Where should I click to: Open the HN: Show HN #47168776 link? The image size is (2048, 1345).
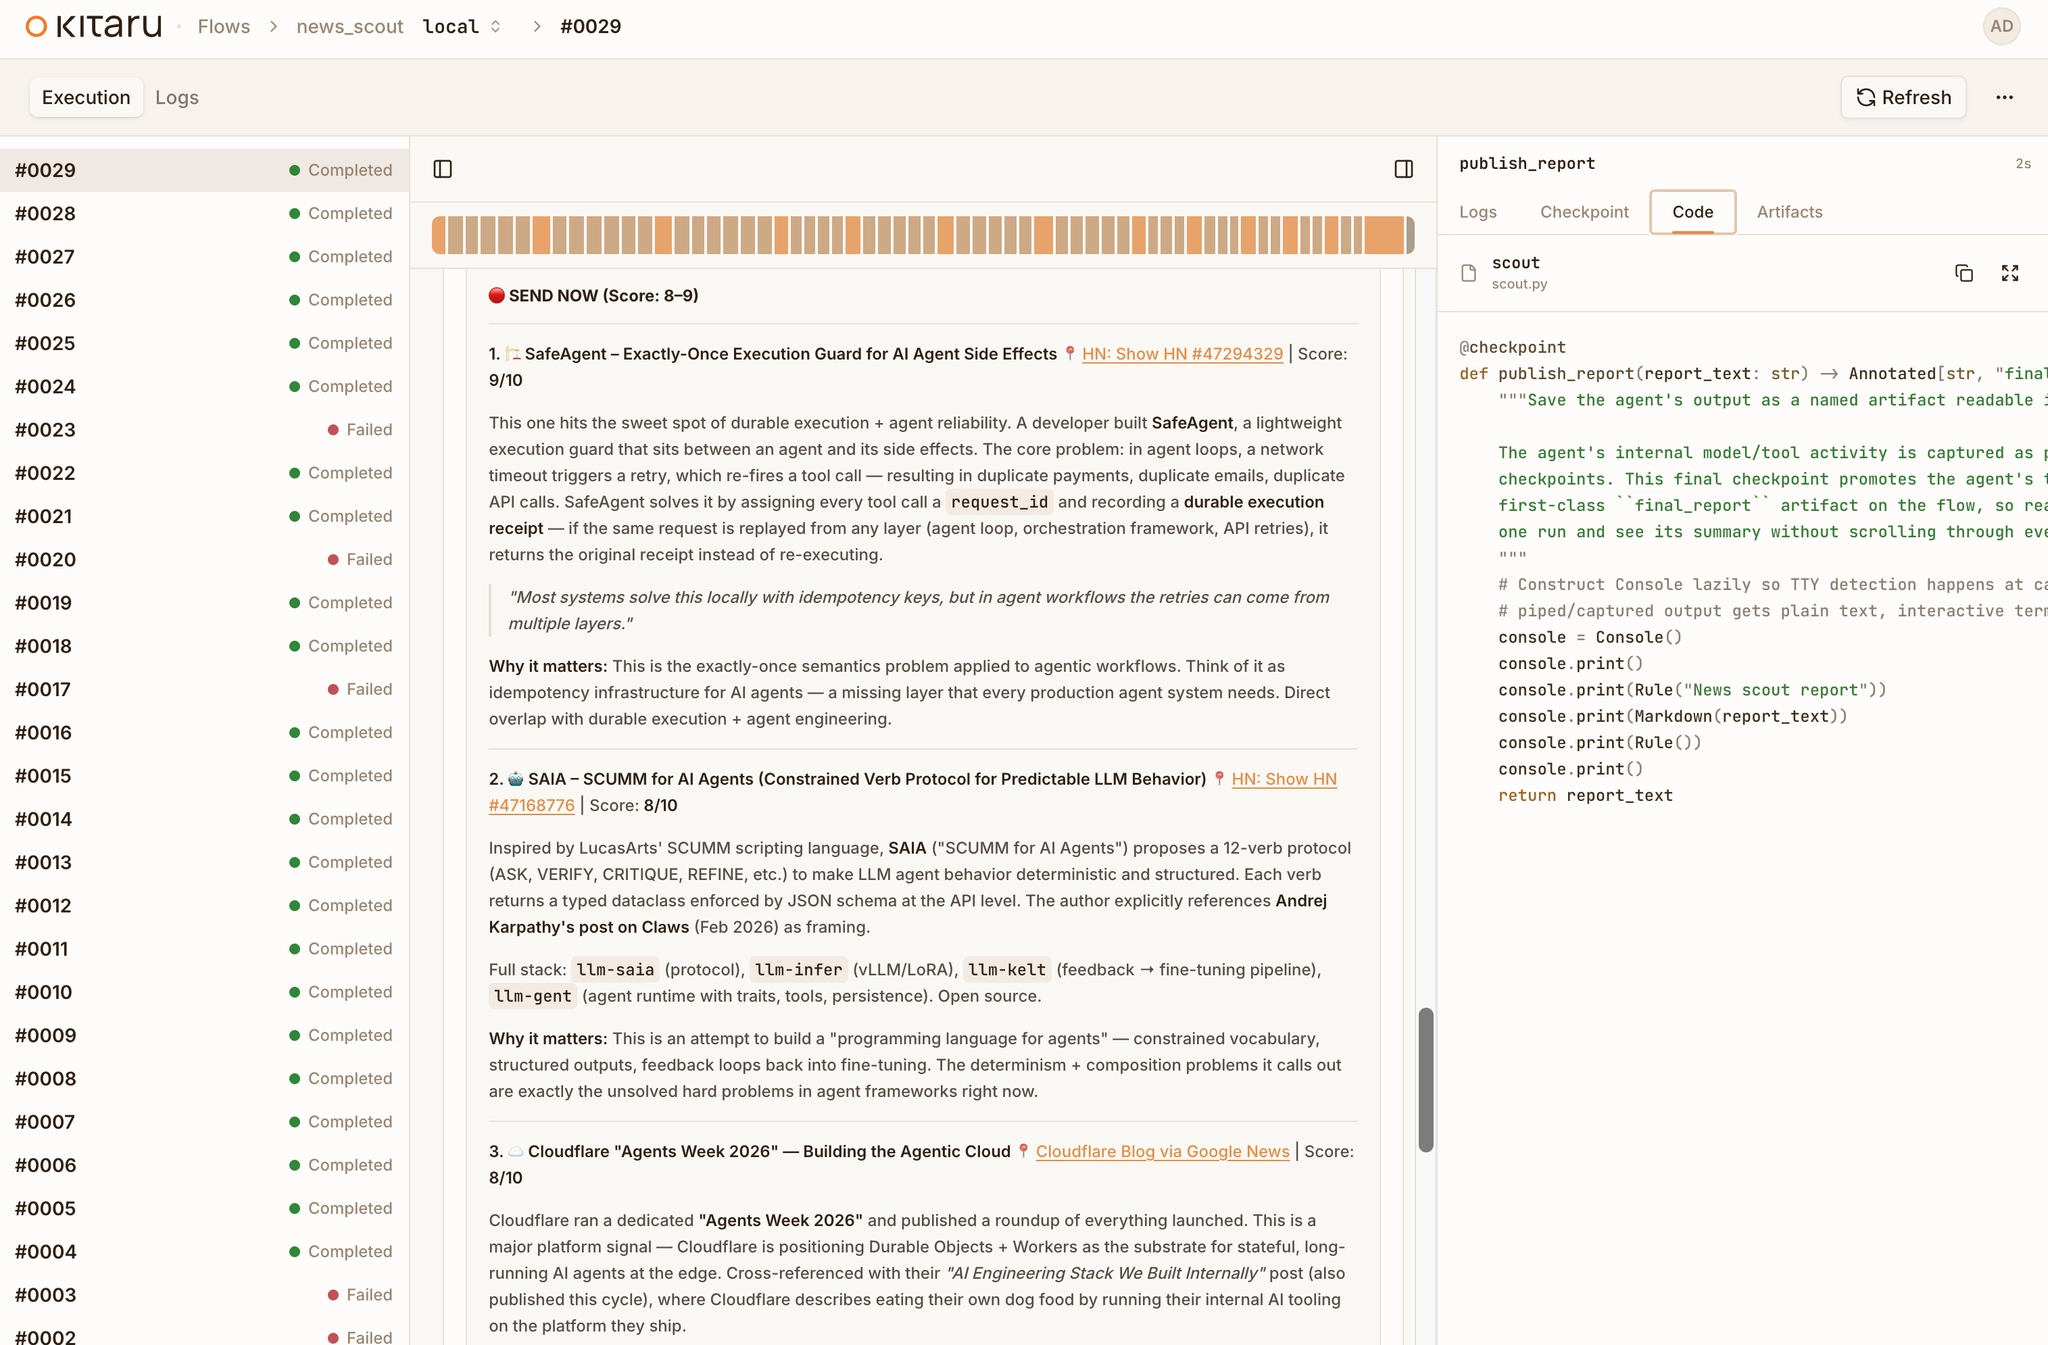pyautogui.click(x=1284, y=779)
